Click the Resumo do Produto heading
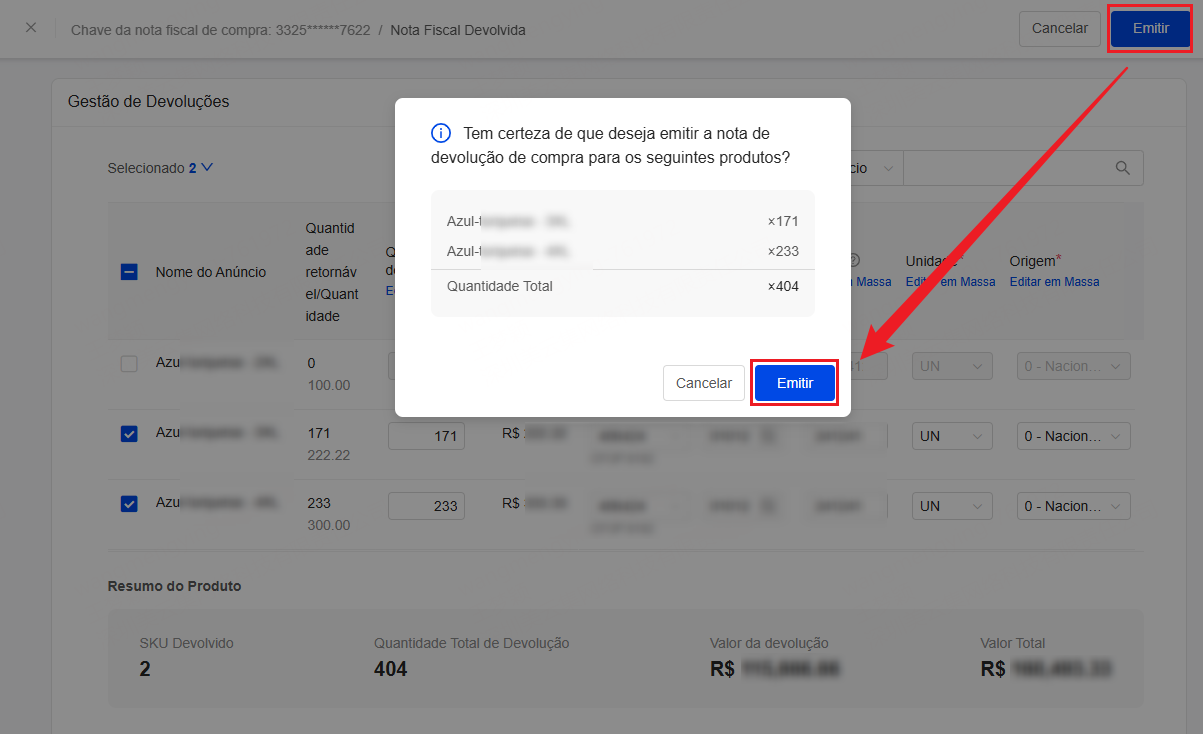 174,586
